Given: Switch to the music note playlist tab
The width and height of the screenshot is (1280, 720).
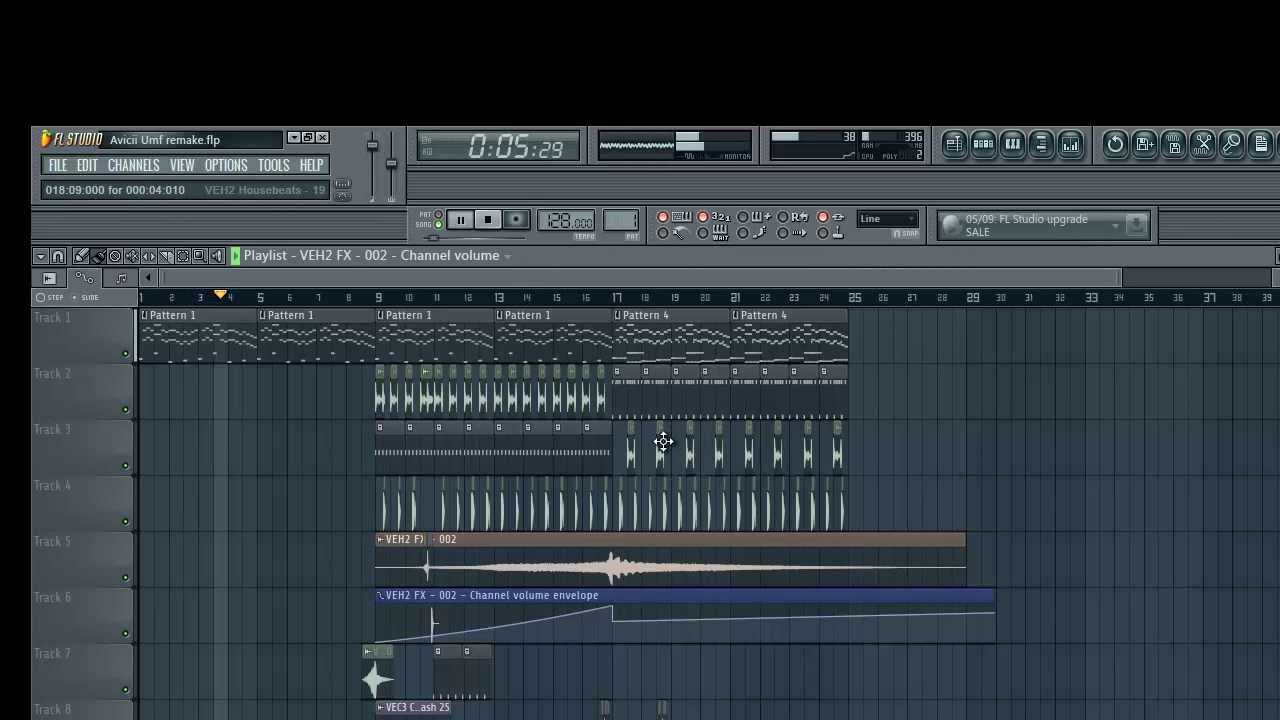Looking at the screenshot, I should point(121,278).
